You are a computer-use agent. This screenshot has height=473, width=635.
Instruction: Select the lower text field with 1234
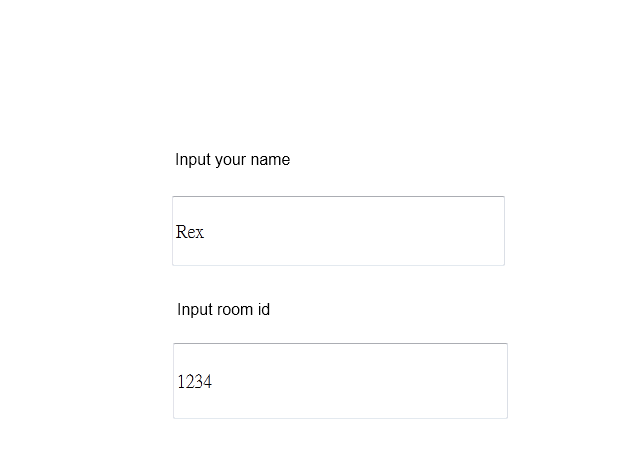(x=340, y=381)
